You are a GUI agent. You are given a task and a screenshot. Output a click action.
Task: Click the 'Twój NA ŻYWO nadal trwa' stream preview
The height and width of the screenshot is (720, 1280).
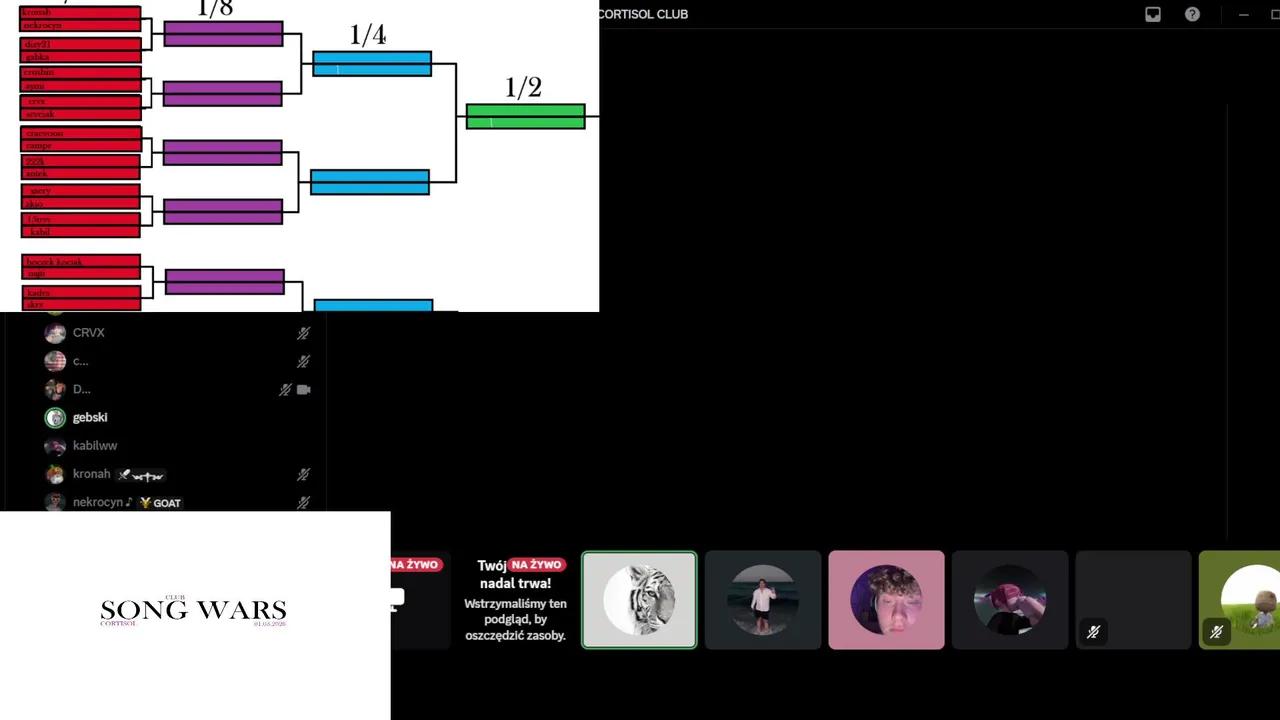tap(515, 600)
